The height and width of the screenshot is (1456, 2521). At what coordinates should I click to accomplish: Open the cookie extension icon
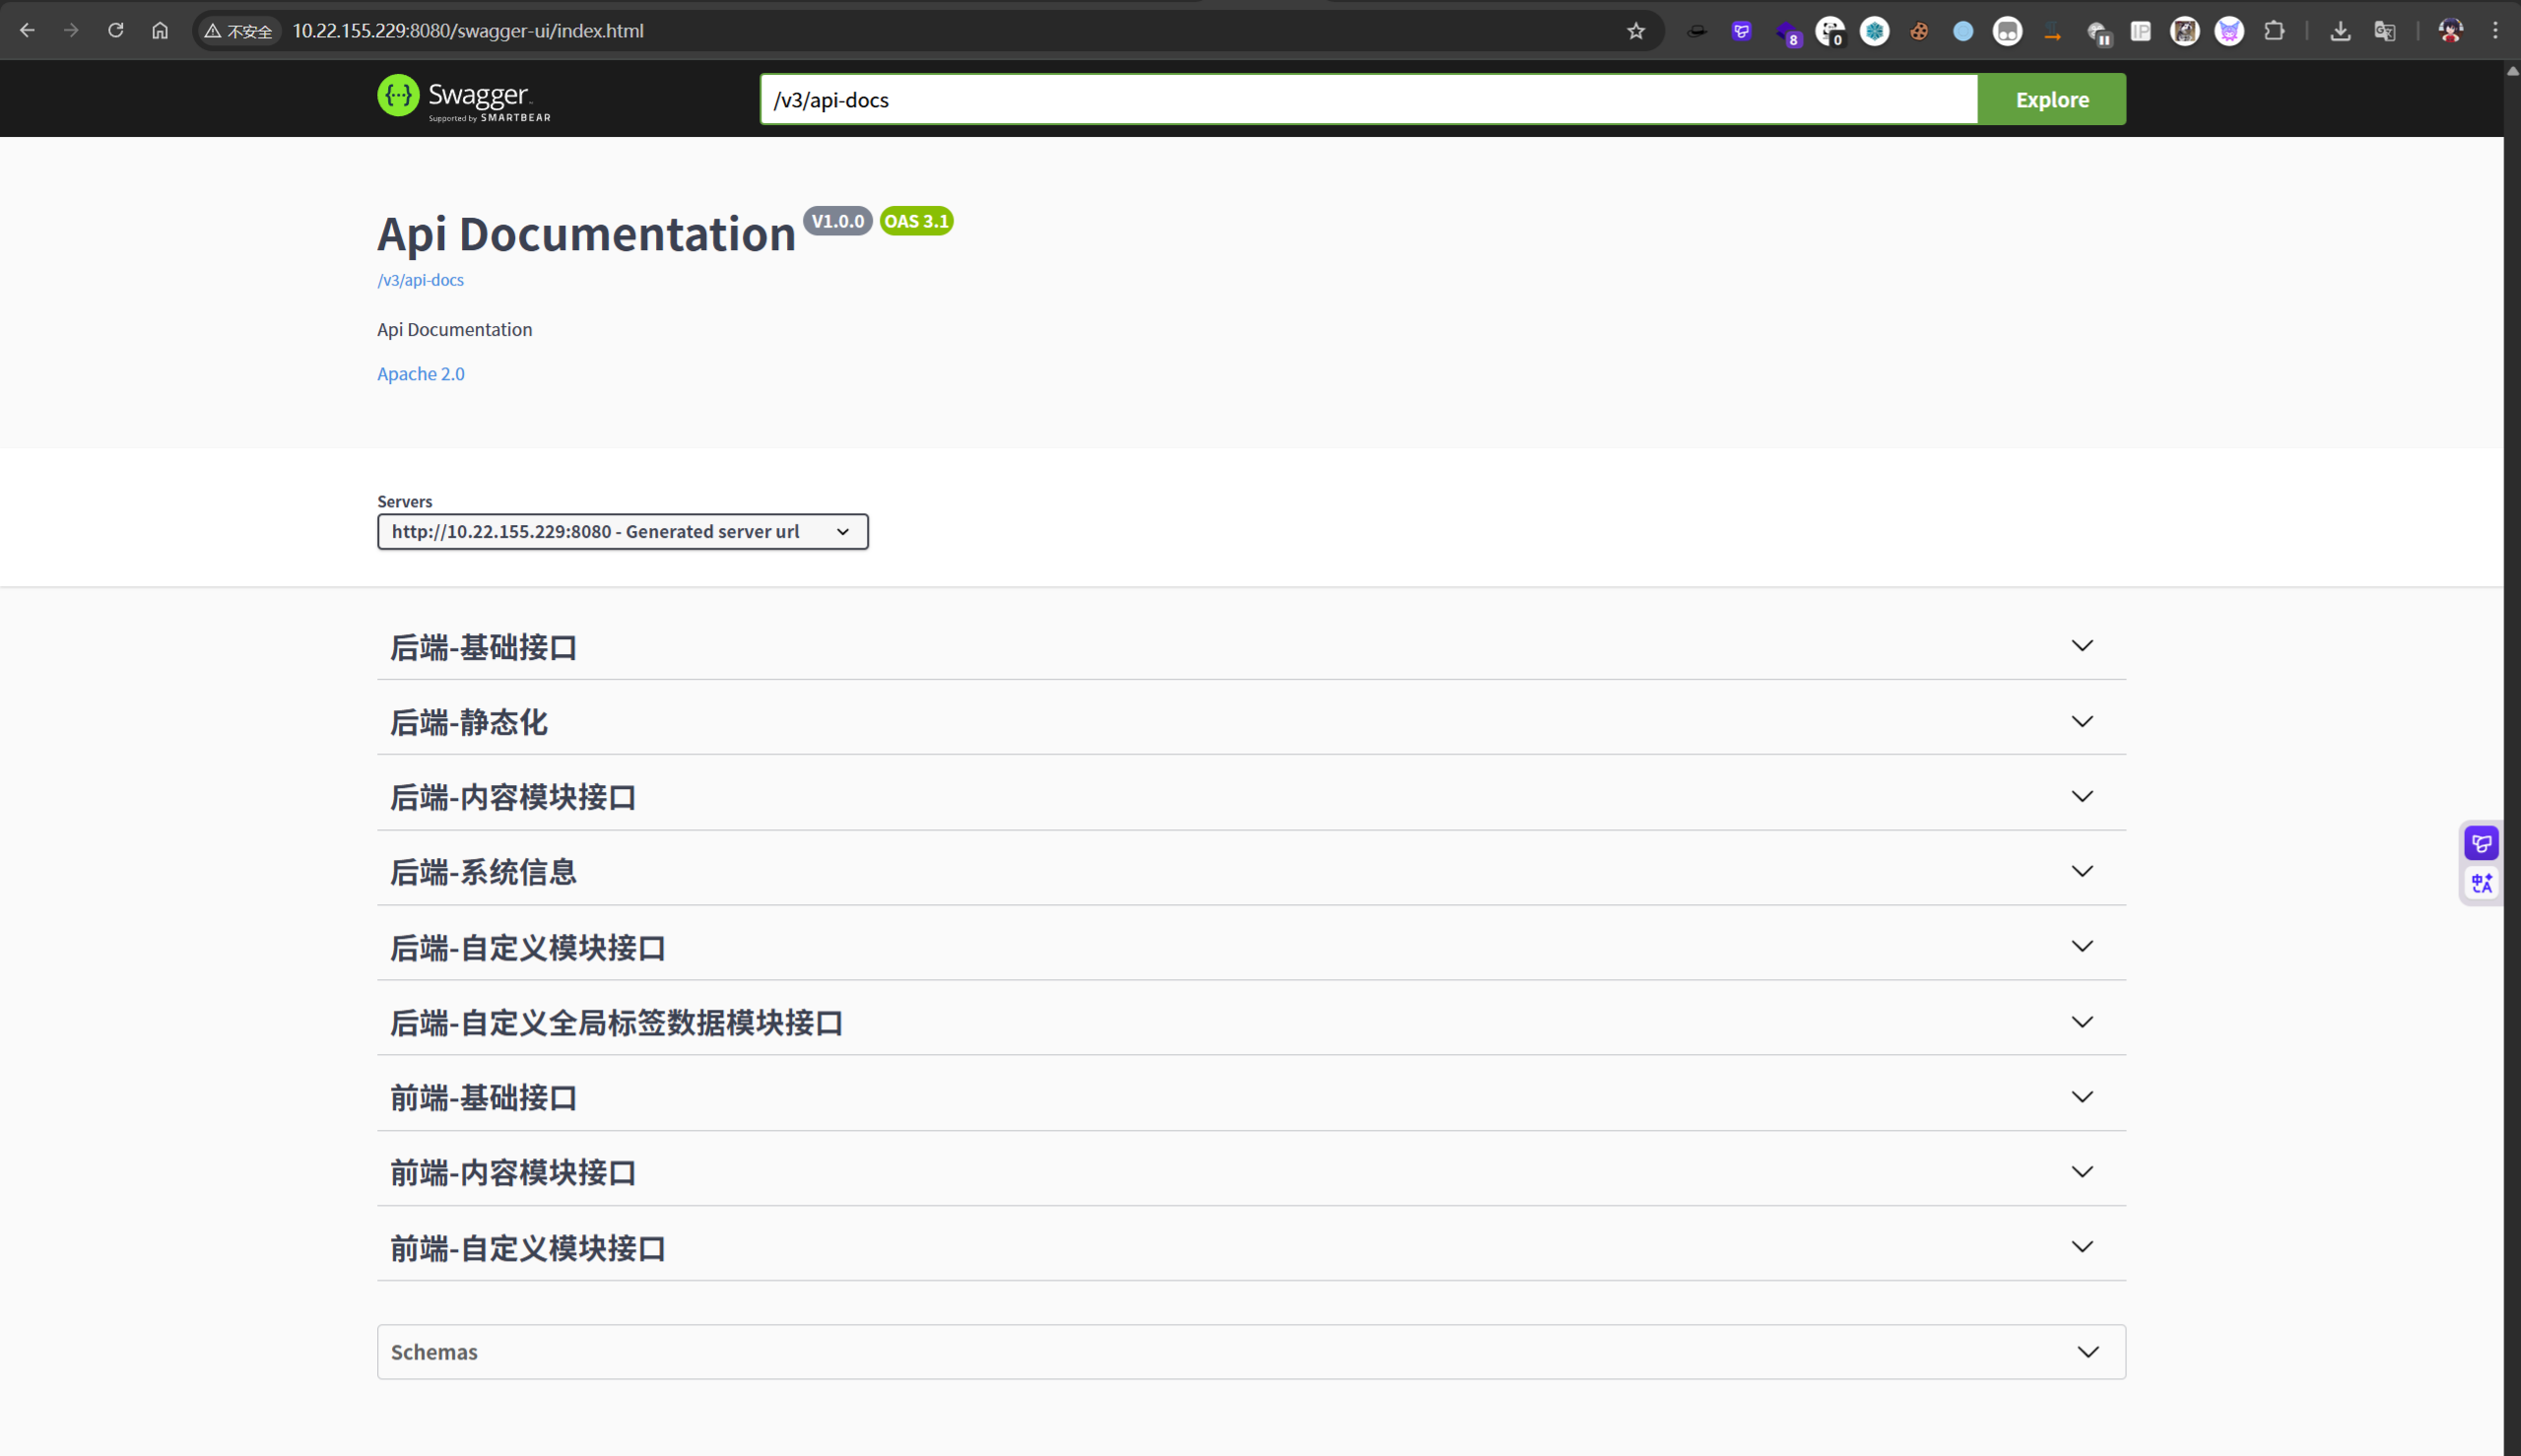tap(1918, 31)
